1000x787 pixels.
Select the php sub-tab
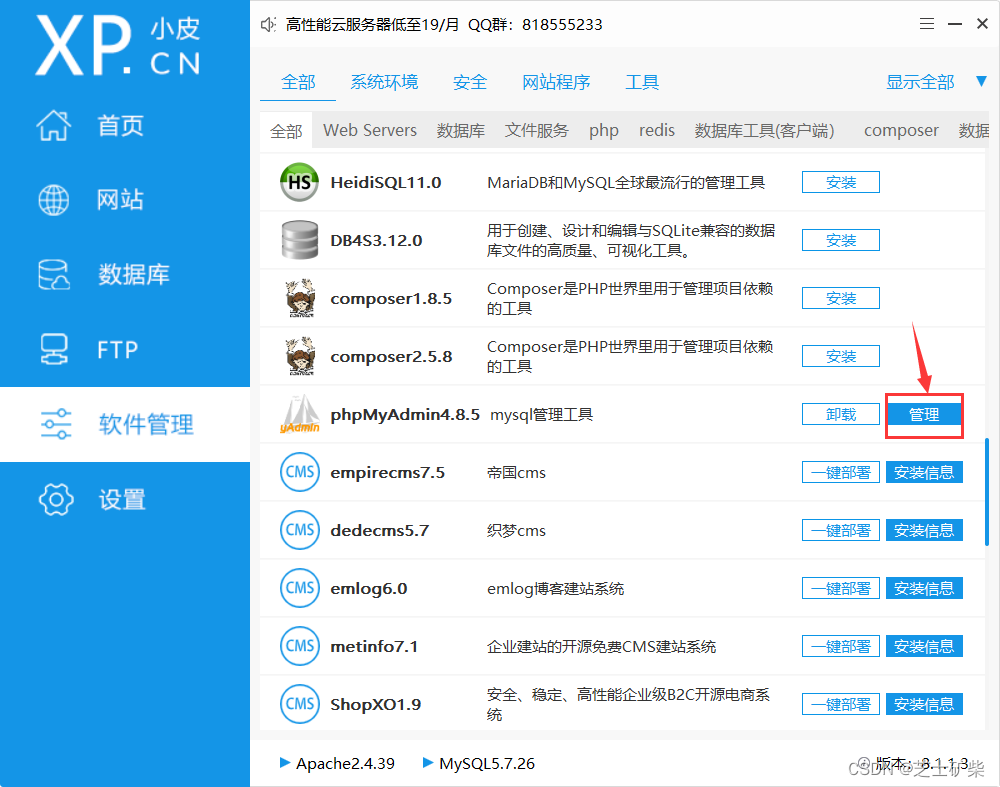603,131
